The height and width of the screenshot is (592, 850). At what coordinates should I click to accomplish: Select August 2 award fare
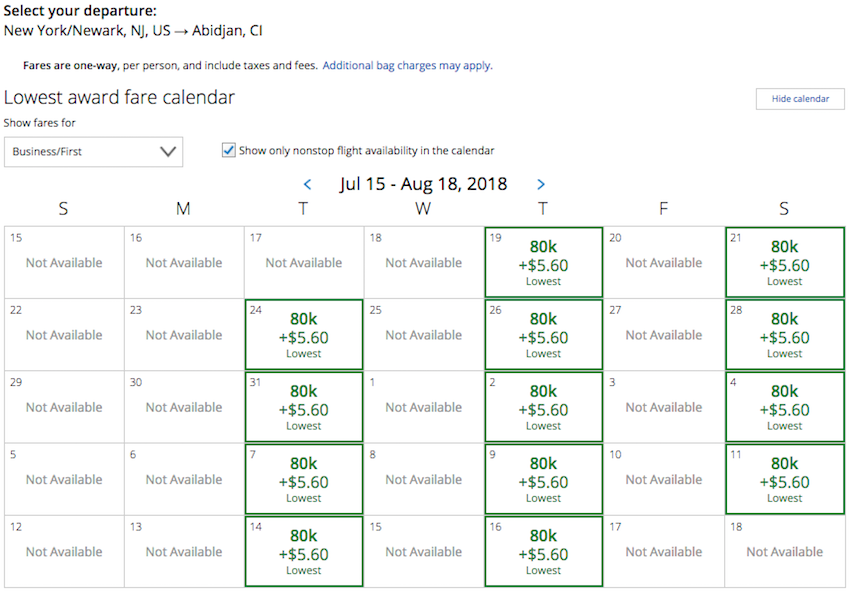coord(544,406)
